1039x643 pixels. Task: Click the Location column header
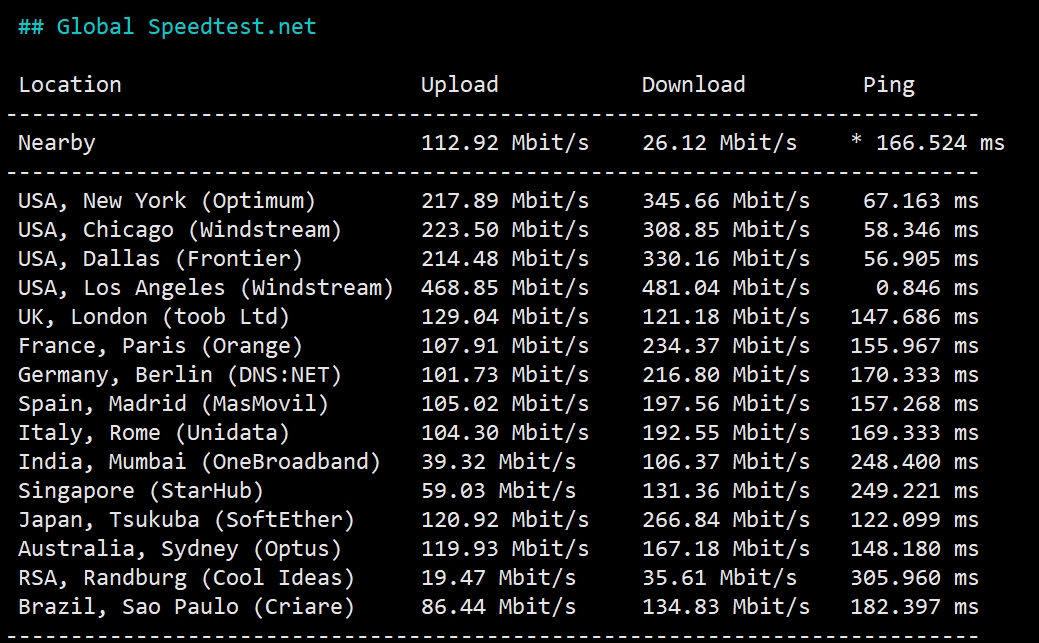[70, 85]
